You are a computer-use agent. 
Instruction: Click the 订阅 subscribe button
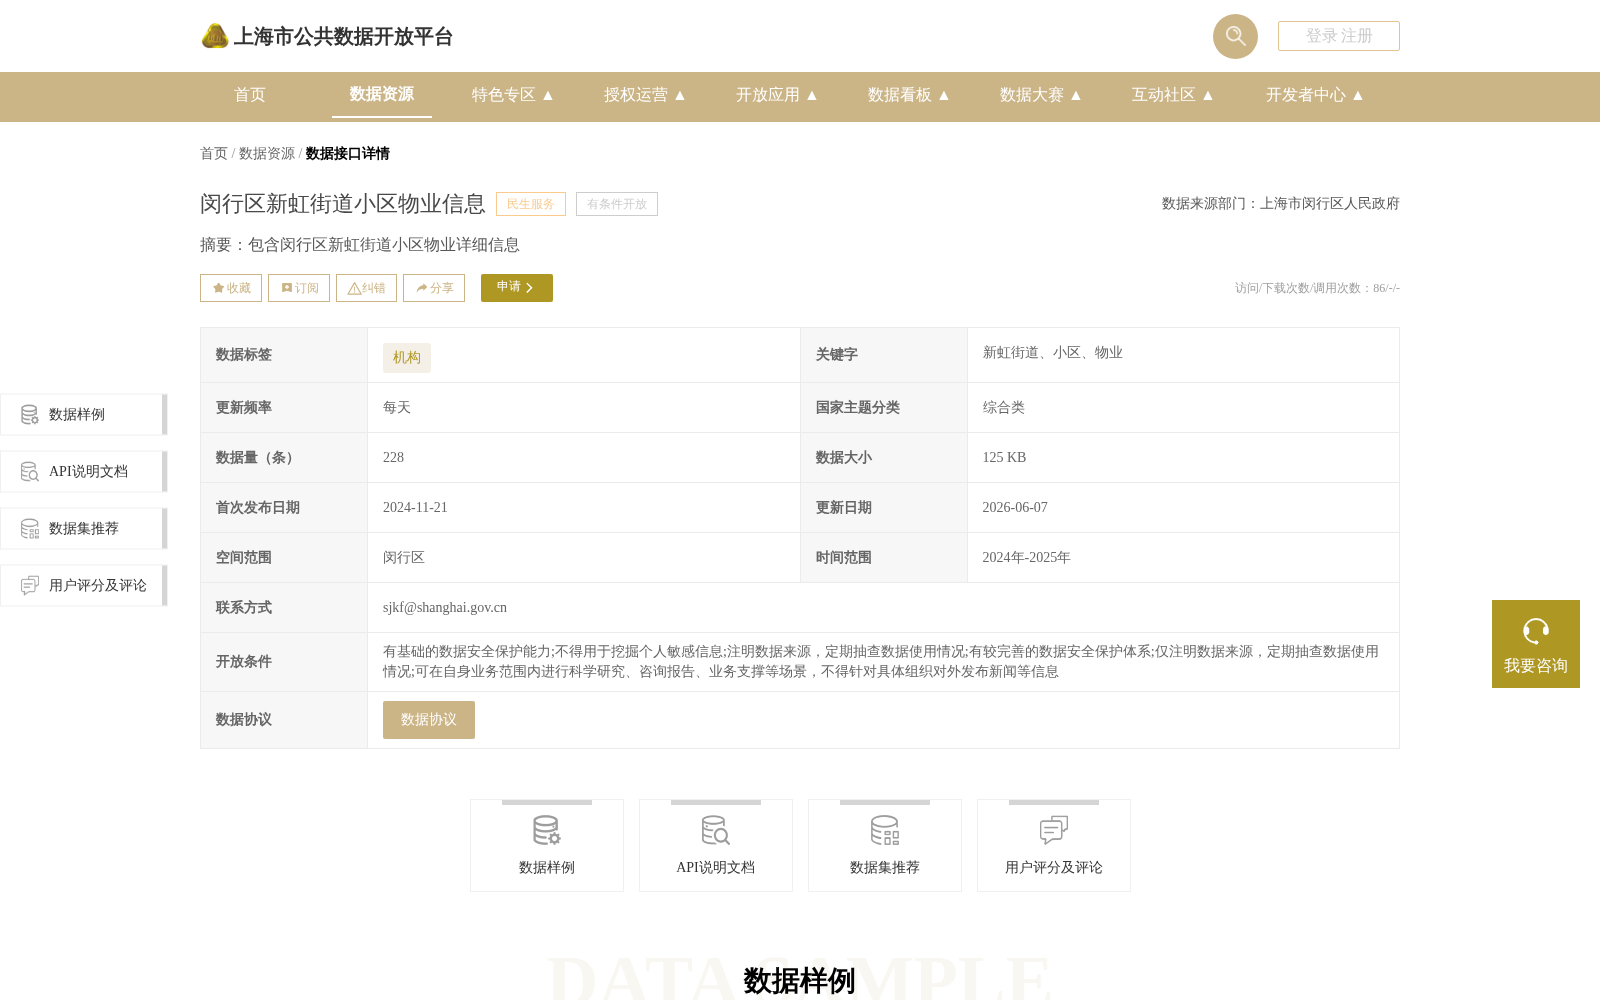tap(299, 288)
